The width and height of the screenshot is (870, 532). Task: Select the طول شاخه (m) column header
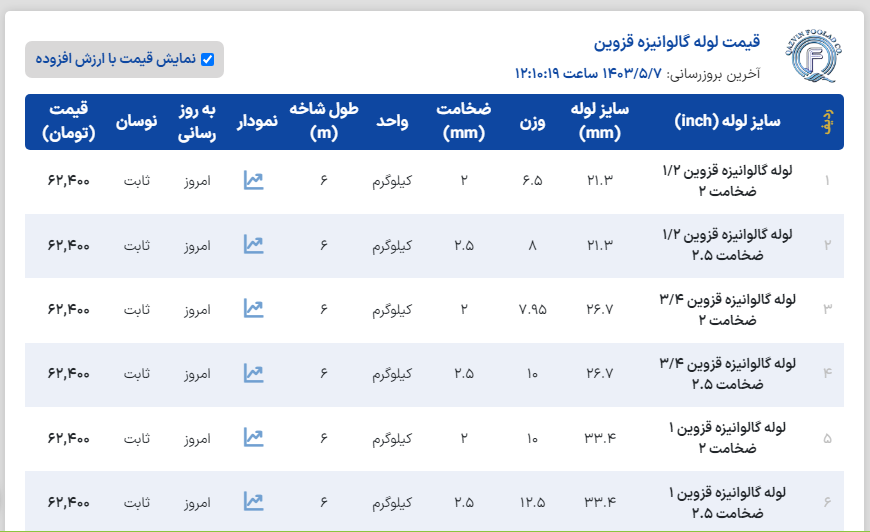325,121
